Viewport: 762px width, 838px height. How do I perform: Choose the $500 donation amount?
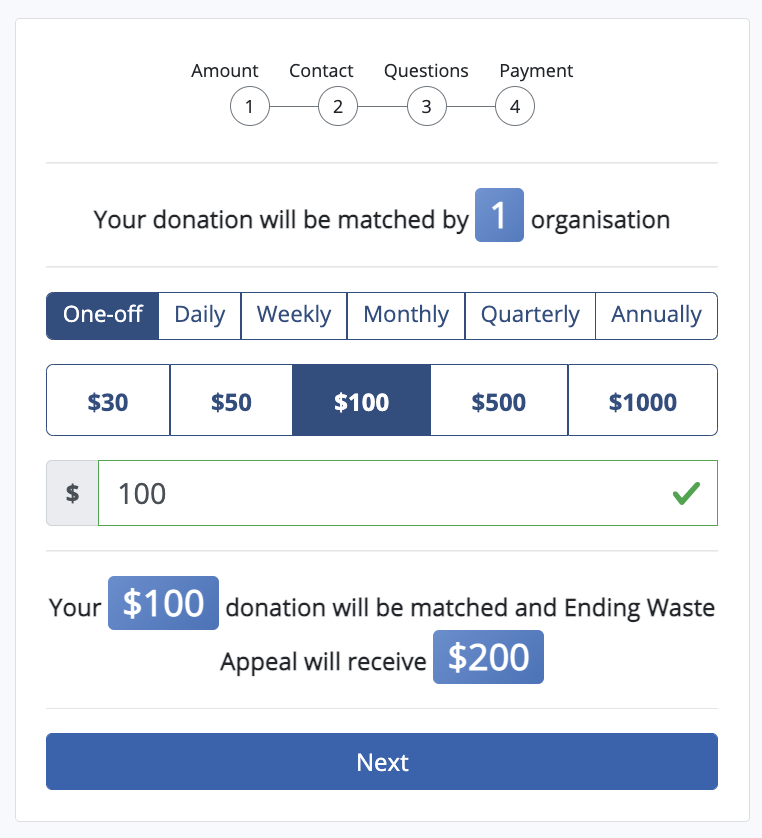[x=499, y=401]
